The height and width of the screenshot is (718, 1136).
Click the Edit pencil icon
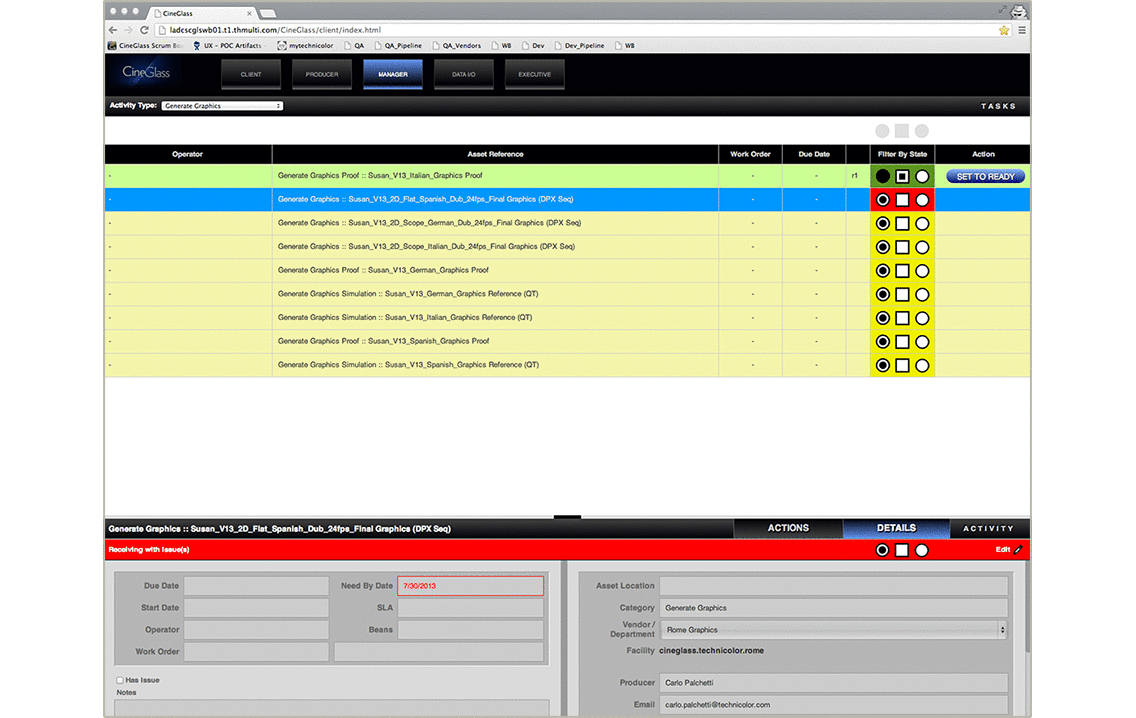1018,550
